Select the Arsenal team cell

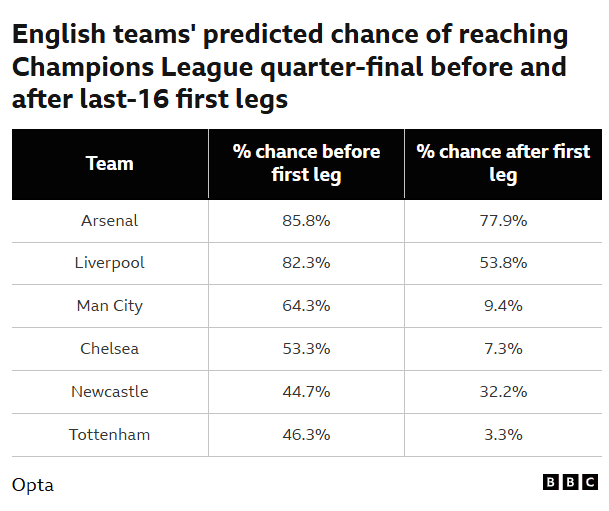[x=110, y=220]
